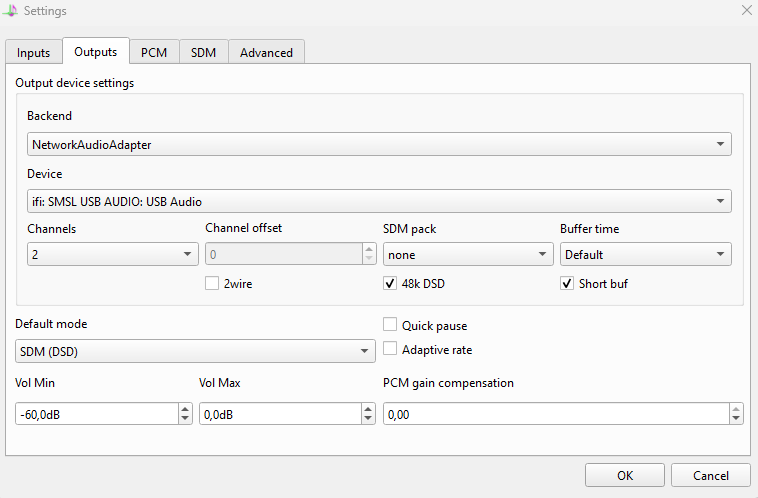Image resolution: width=758 pixels, height=498 pixels.
Task: Click the HQPlayer app icon in title bar
Action: pyautogui.click(x=10, y=10)
